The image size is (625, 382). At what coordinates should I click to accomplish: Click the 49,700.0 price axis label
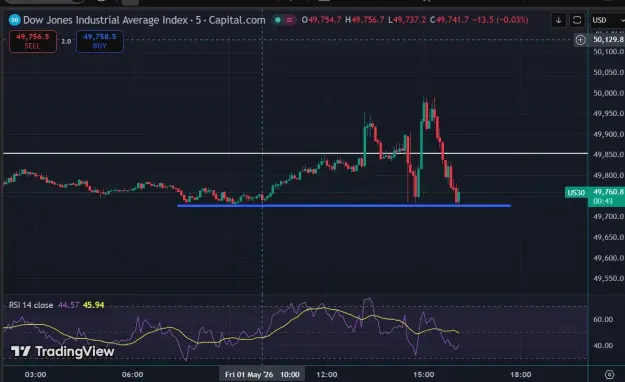coord(608,217)
